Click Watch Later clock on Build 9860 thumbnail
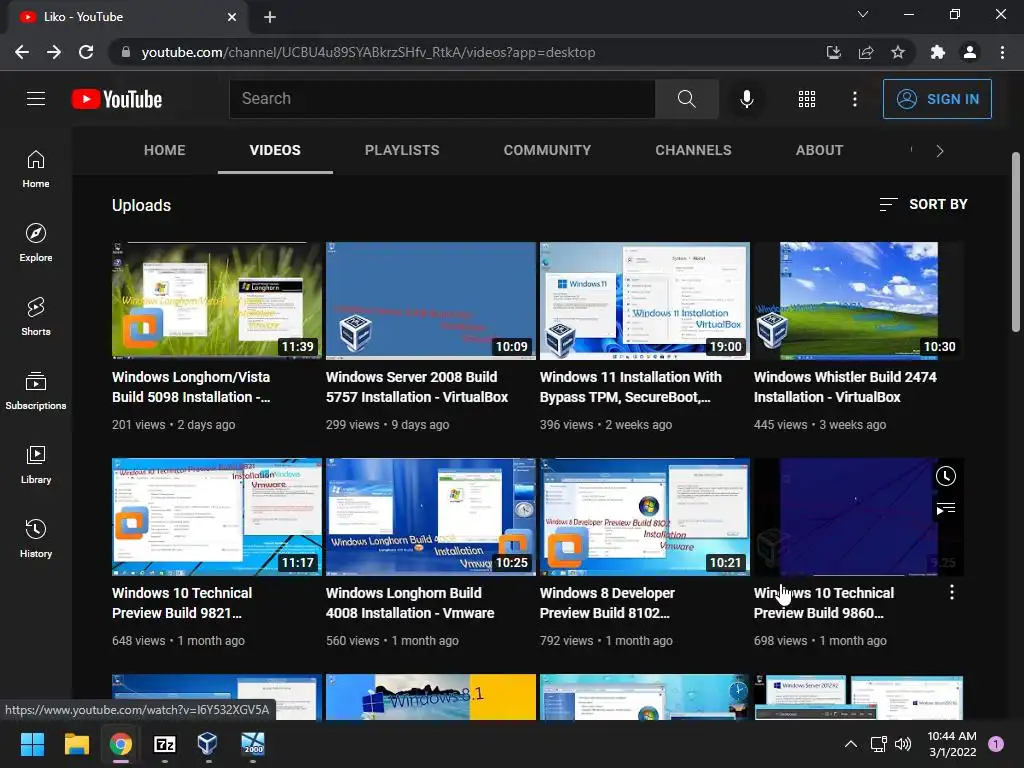The height and width of the screenshot is (768, 1024). (x=946, y=476)
